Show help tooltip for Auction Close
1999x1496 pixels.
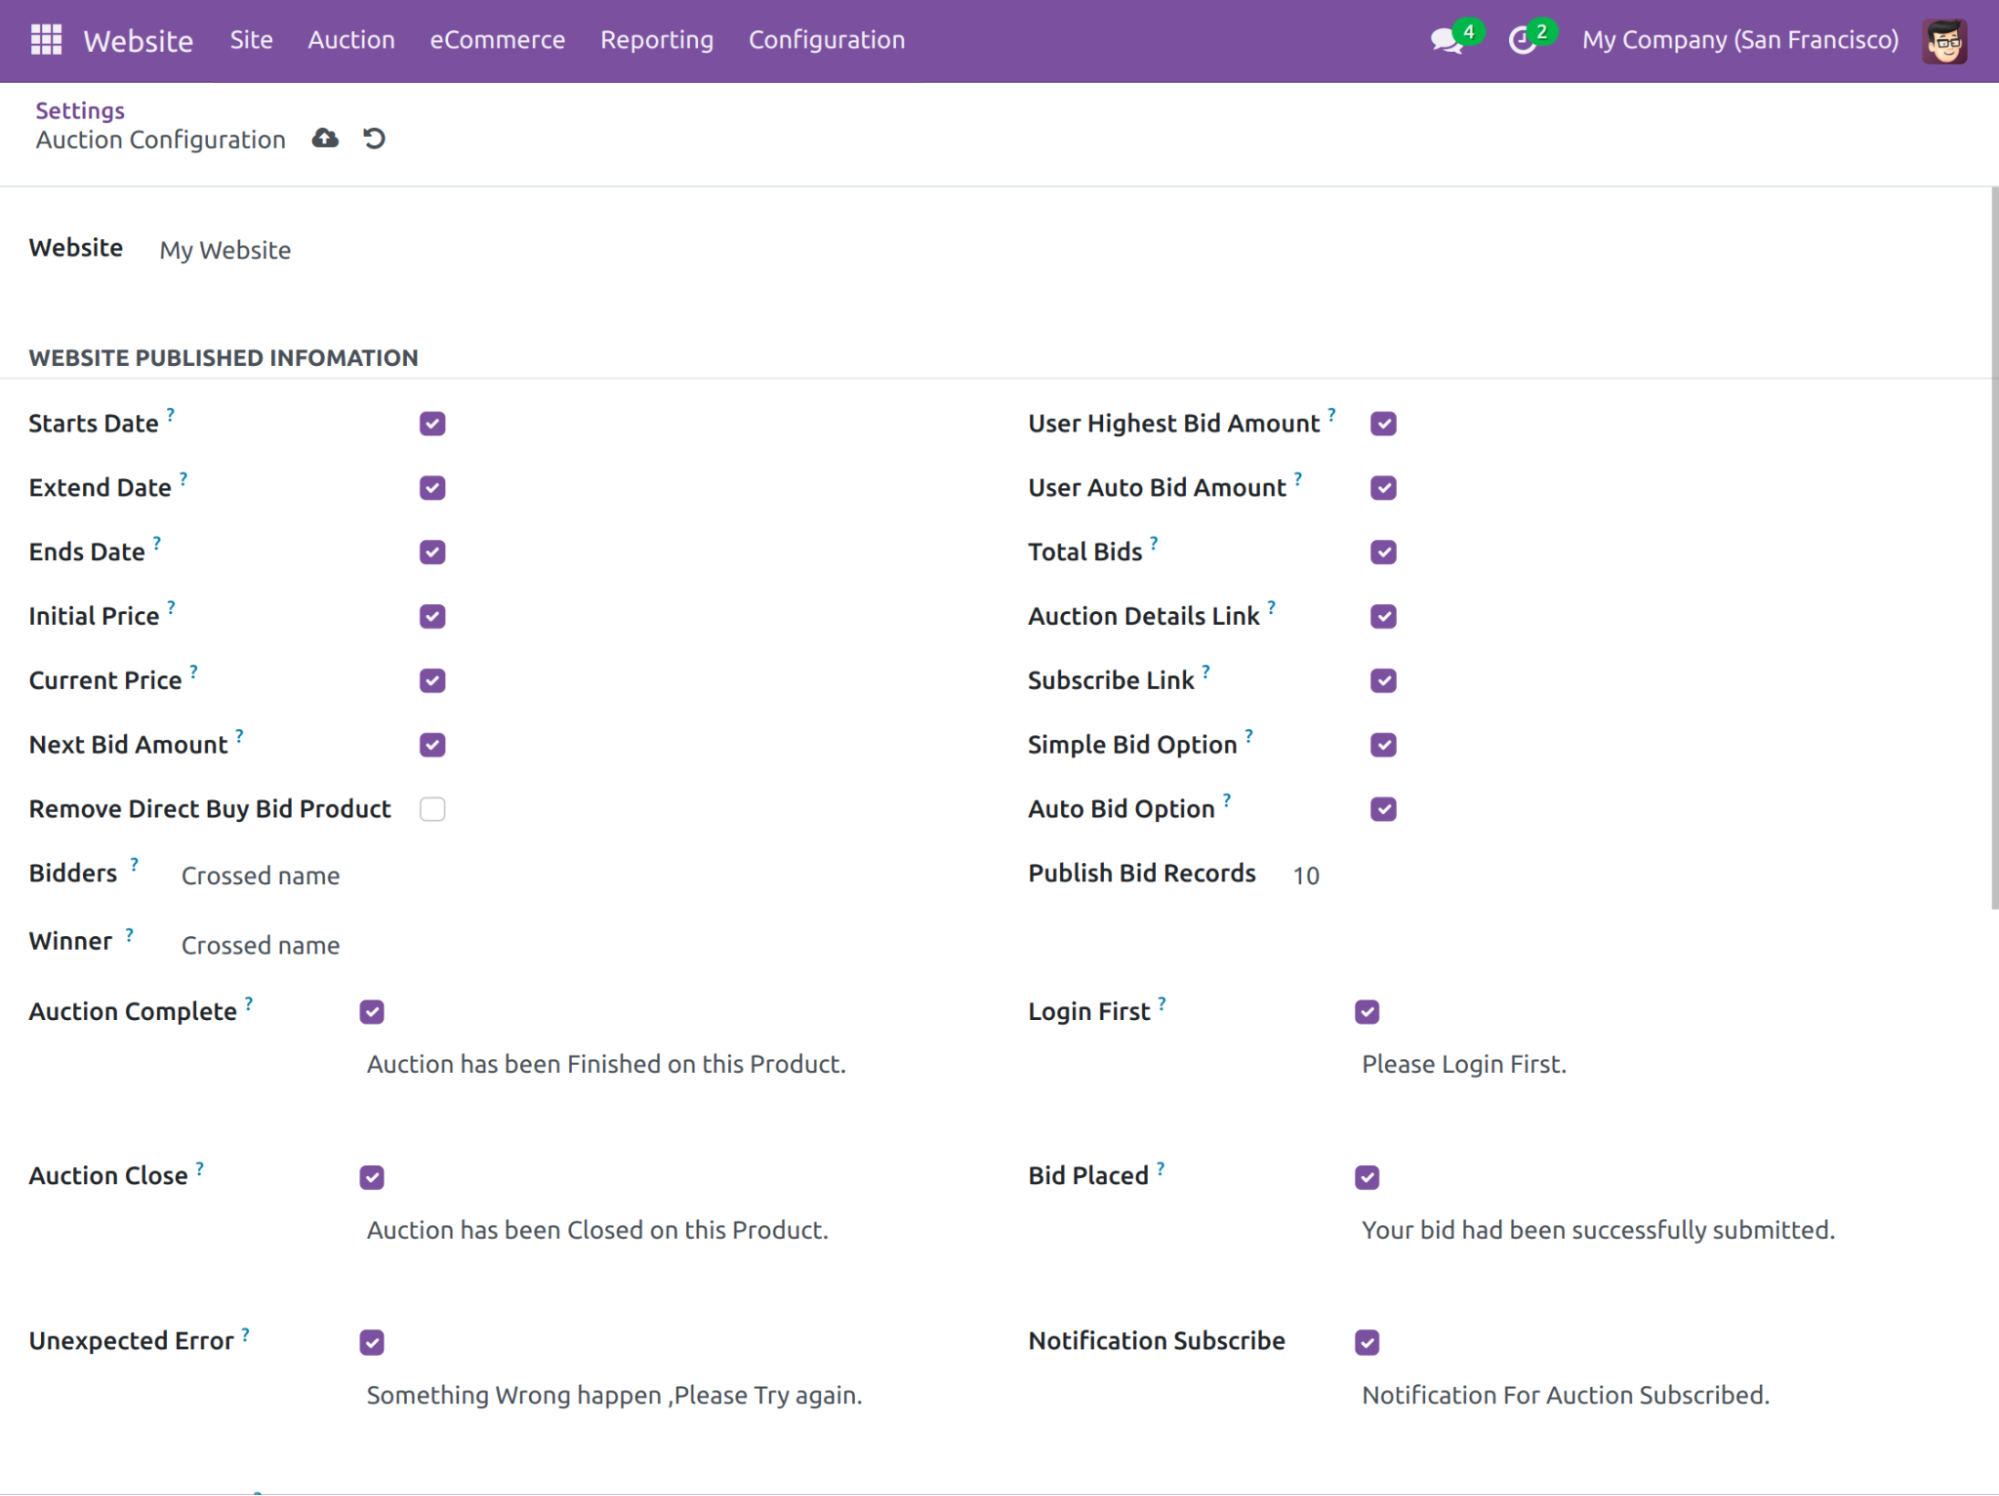(x=200, y=1167)
